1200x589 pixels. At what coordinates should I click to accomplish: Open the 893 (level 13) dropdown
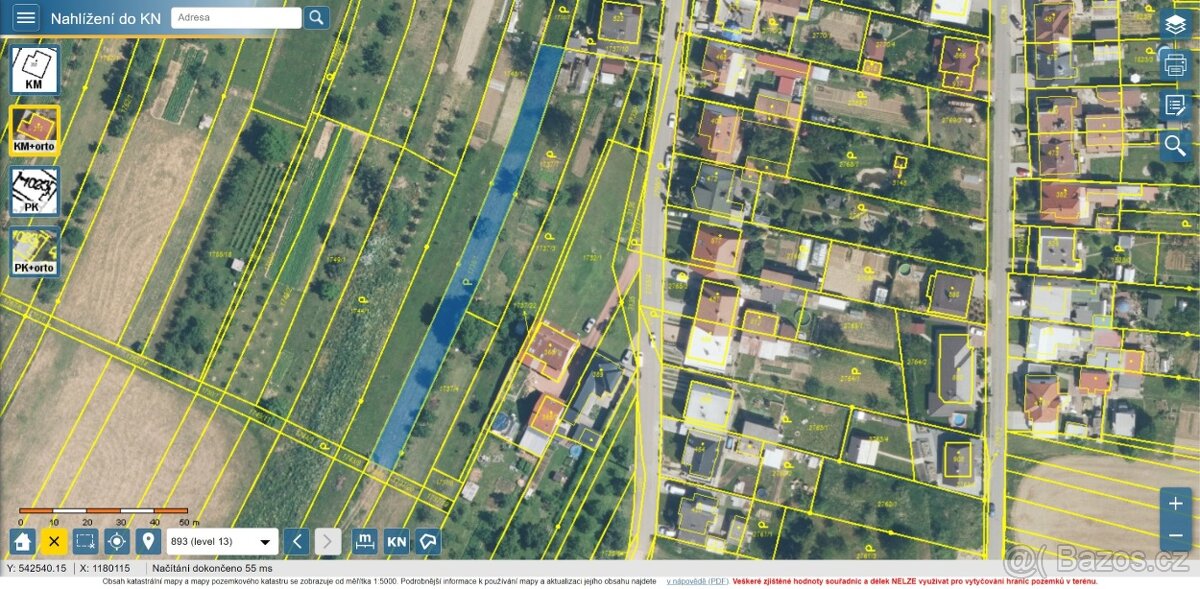point(222,541)
